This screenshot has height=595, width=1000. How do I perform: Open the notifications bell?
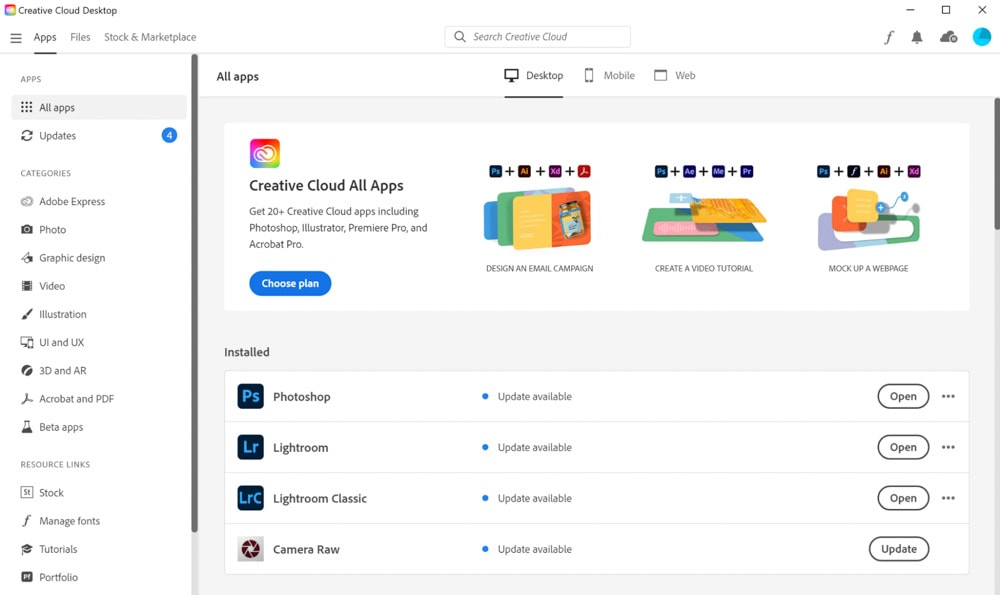click(917, 38)
